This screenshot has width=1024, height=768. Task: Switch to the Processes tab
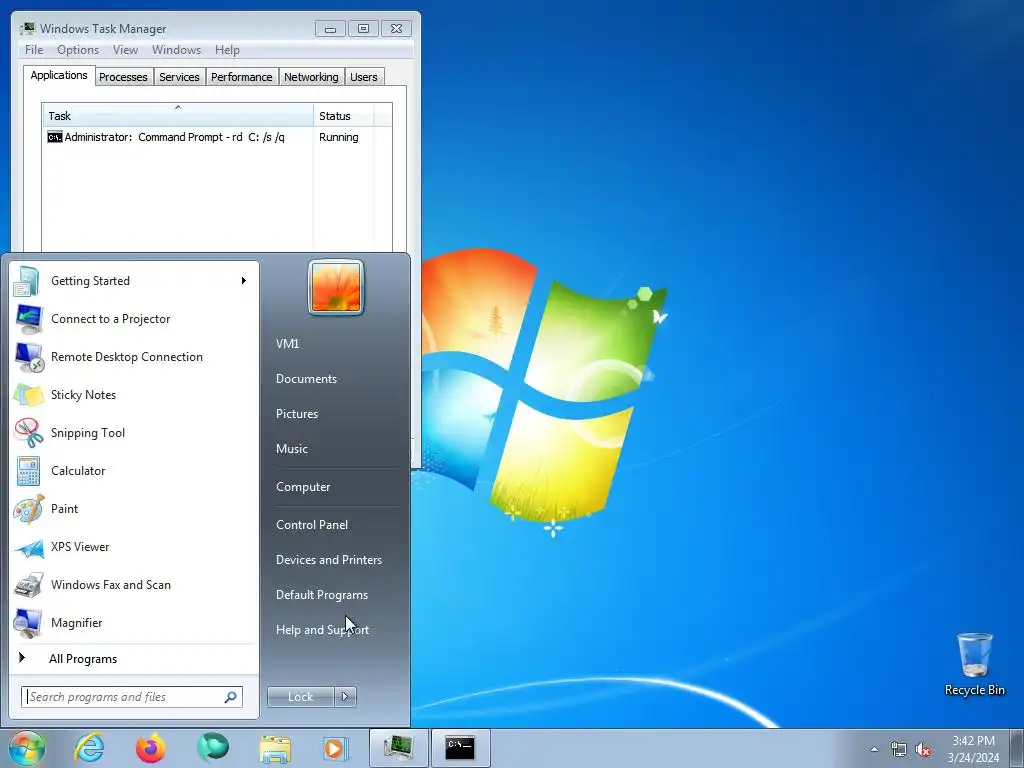coord(123,77)
